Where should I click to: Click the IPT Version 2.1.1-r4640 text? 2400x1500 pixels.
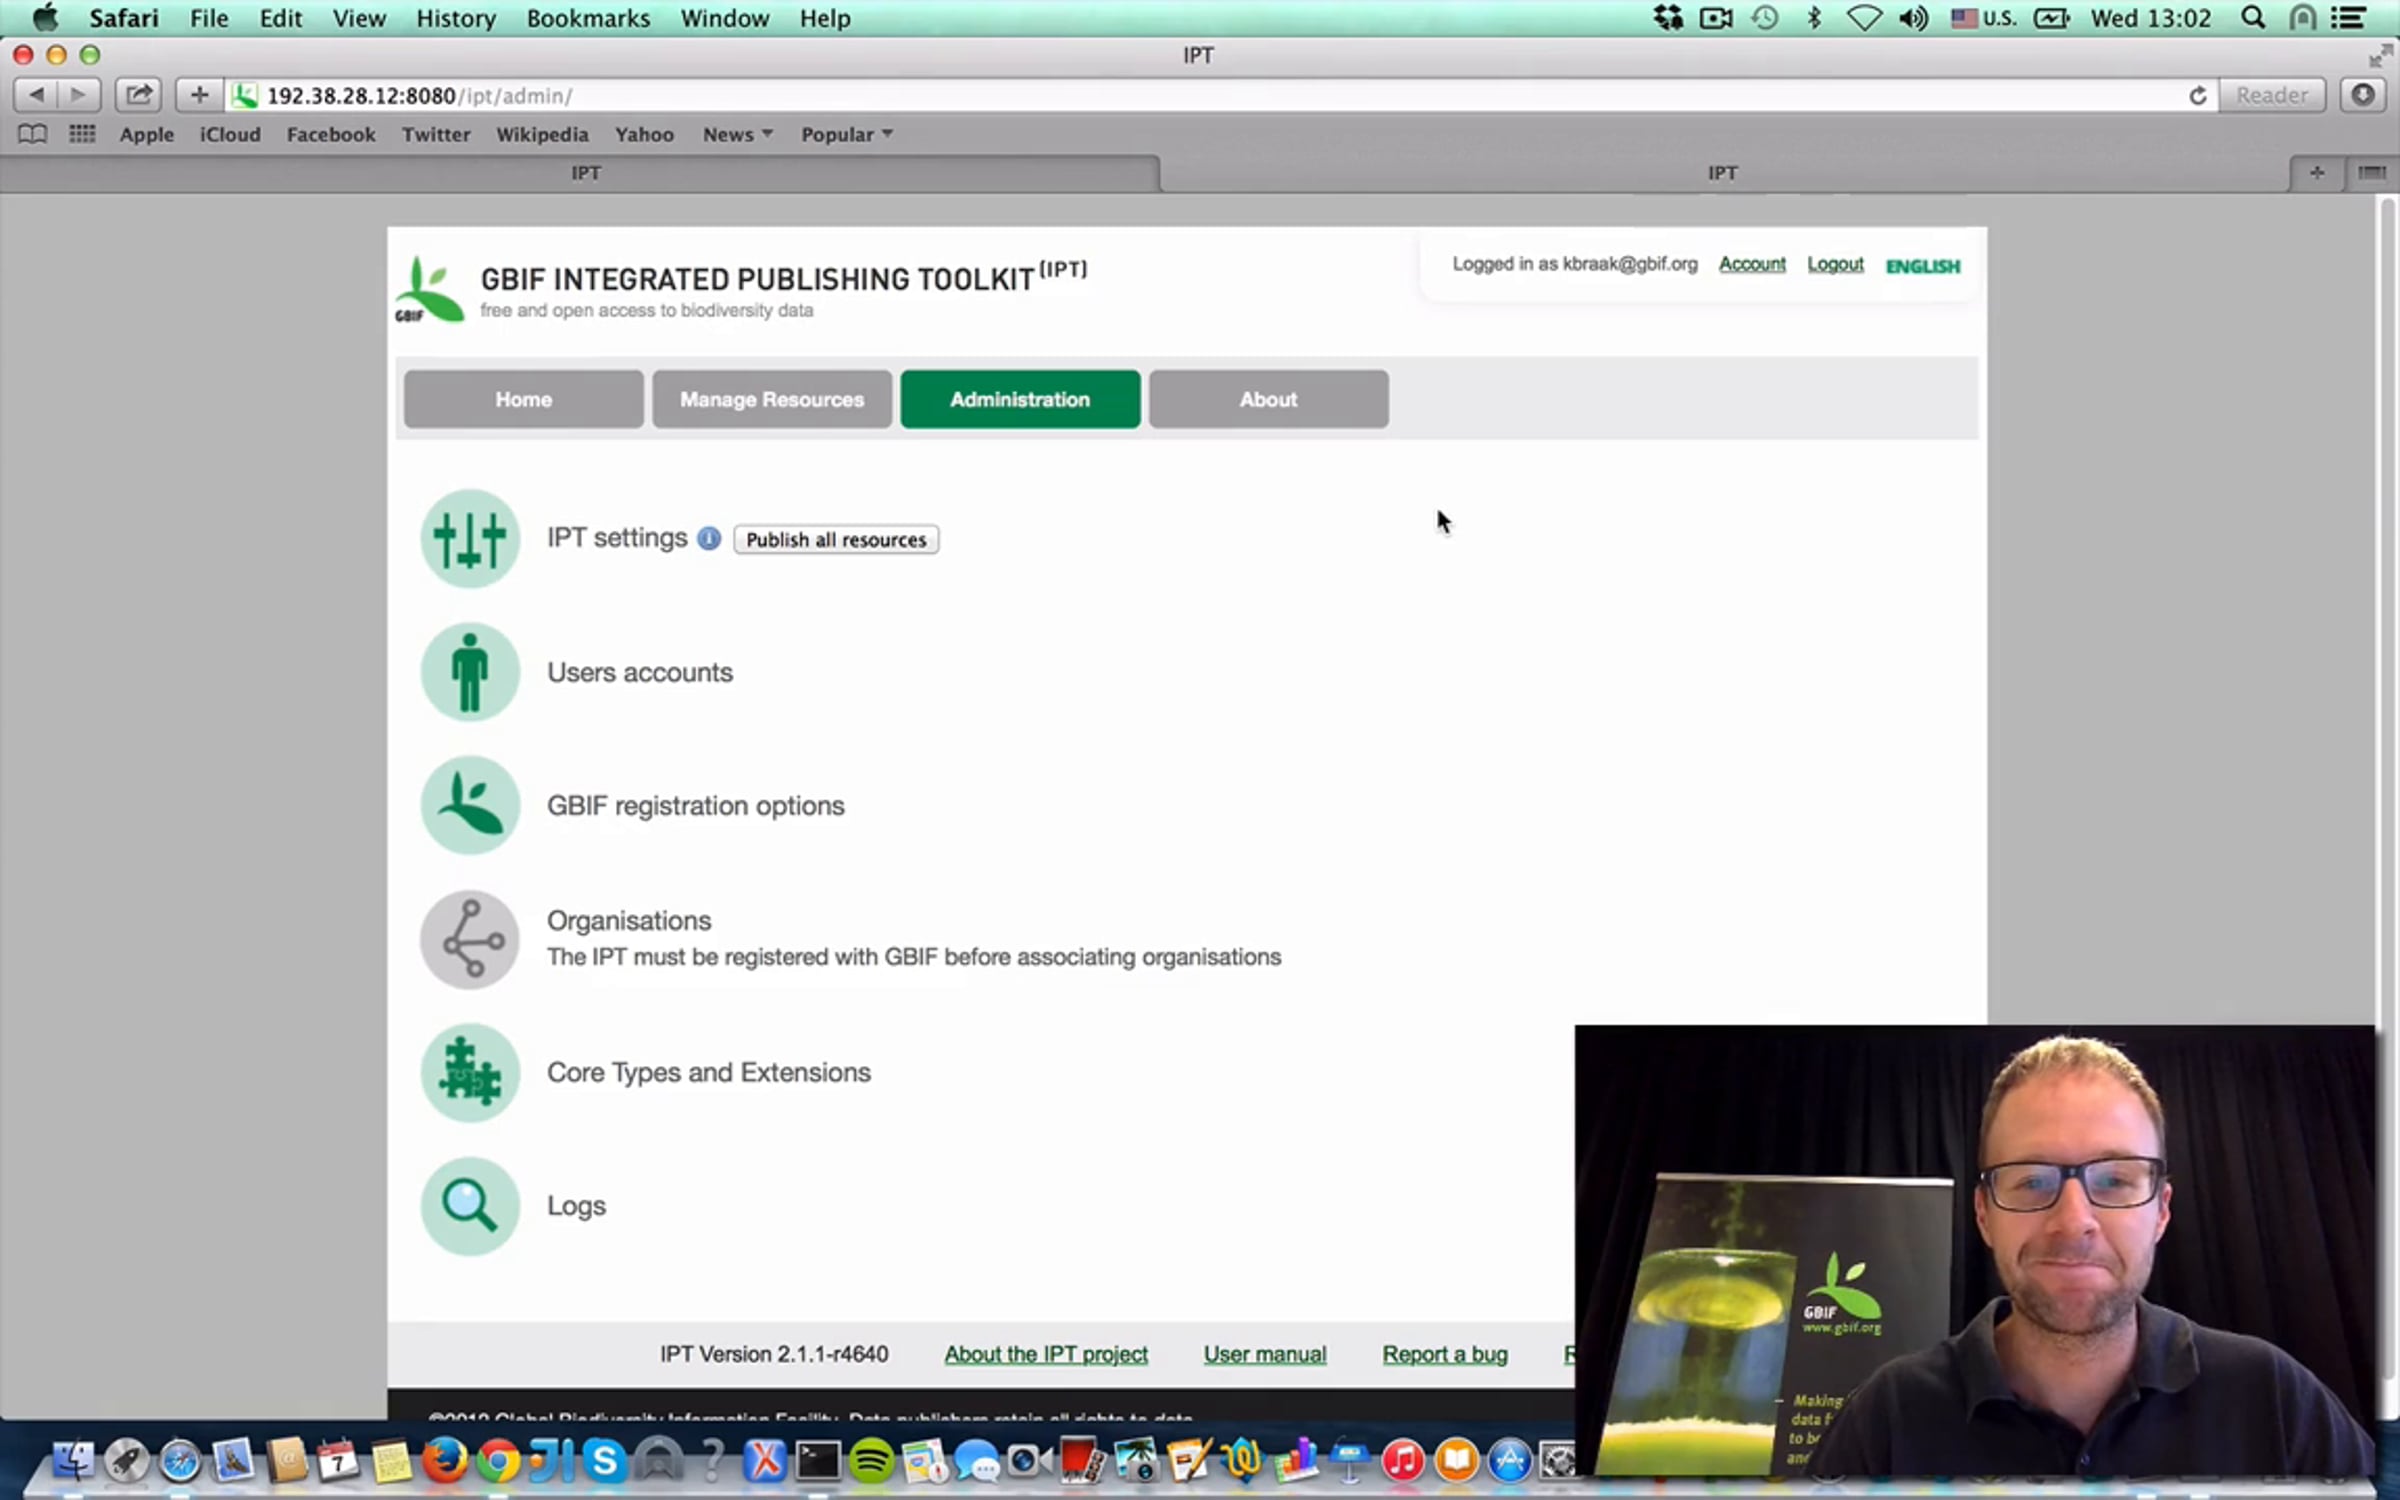click(x=773, y=1354)
